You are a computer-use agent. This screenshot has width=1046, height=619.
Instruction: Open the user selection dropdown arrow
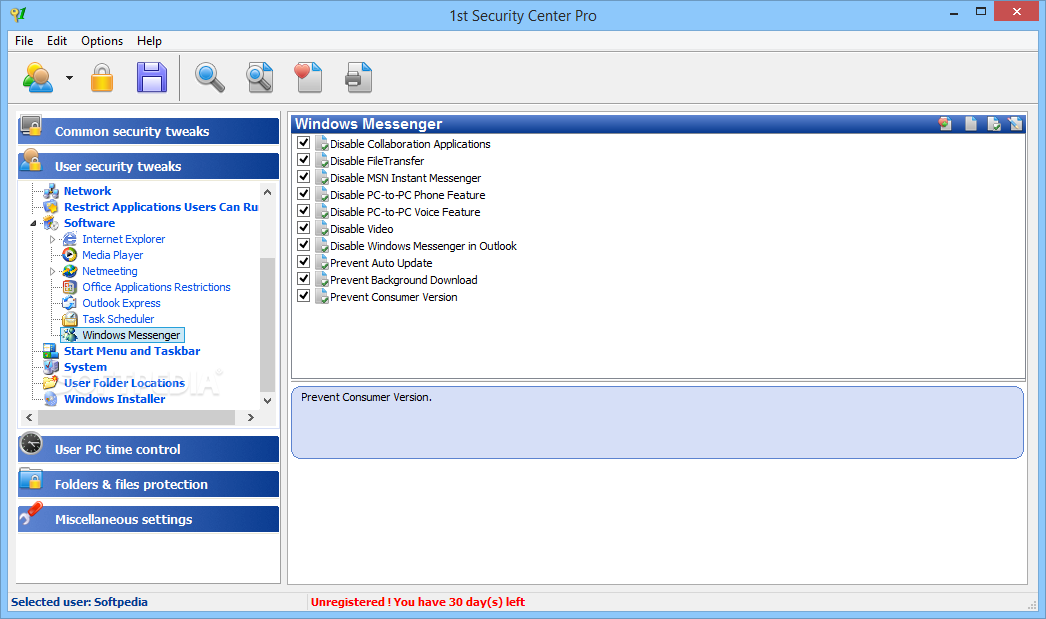coord(69,78)
